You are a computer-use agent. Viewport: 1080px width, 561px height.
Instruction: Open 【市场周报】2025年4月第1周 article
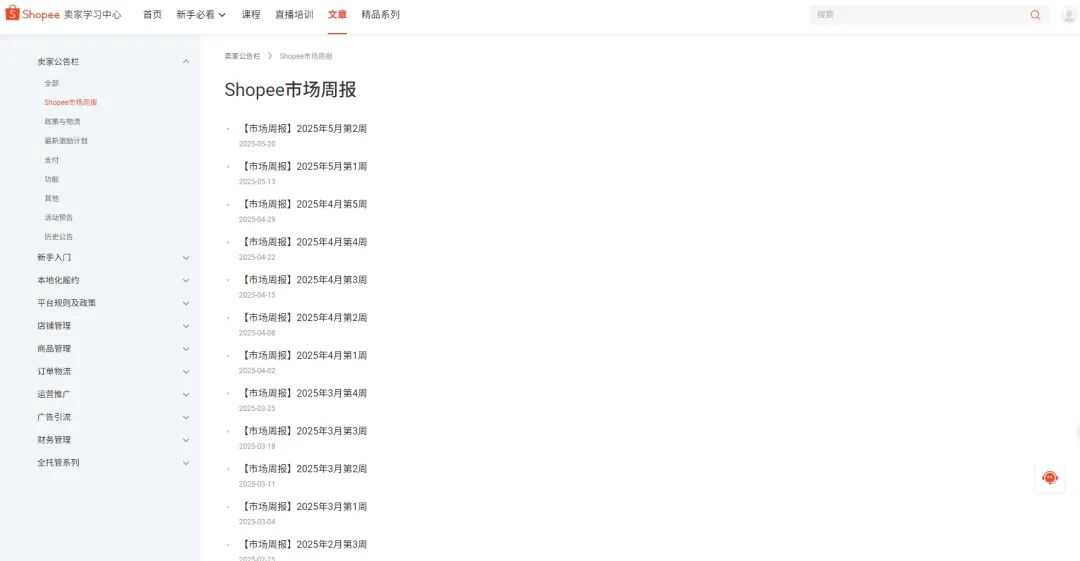[303, 356]
